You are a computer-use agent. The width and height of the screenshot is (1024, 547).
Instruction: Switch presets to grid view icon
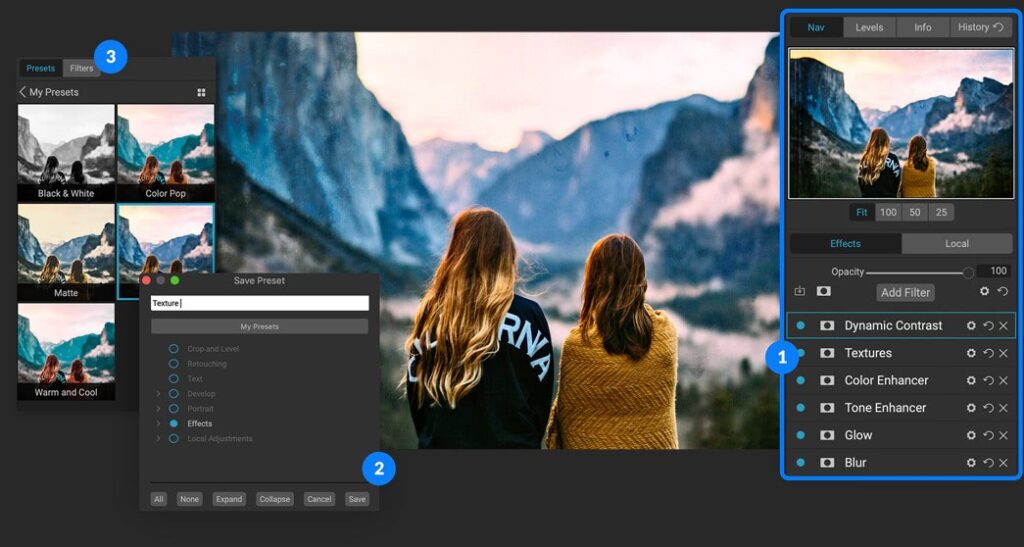coord(201,93)
